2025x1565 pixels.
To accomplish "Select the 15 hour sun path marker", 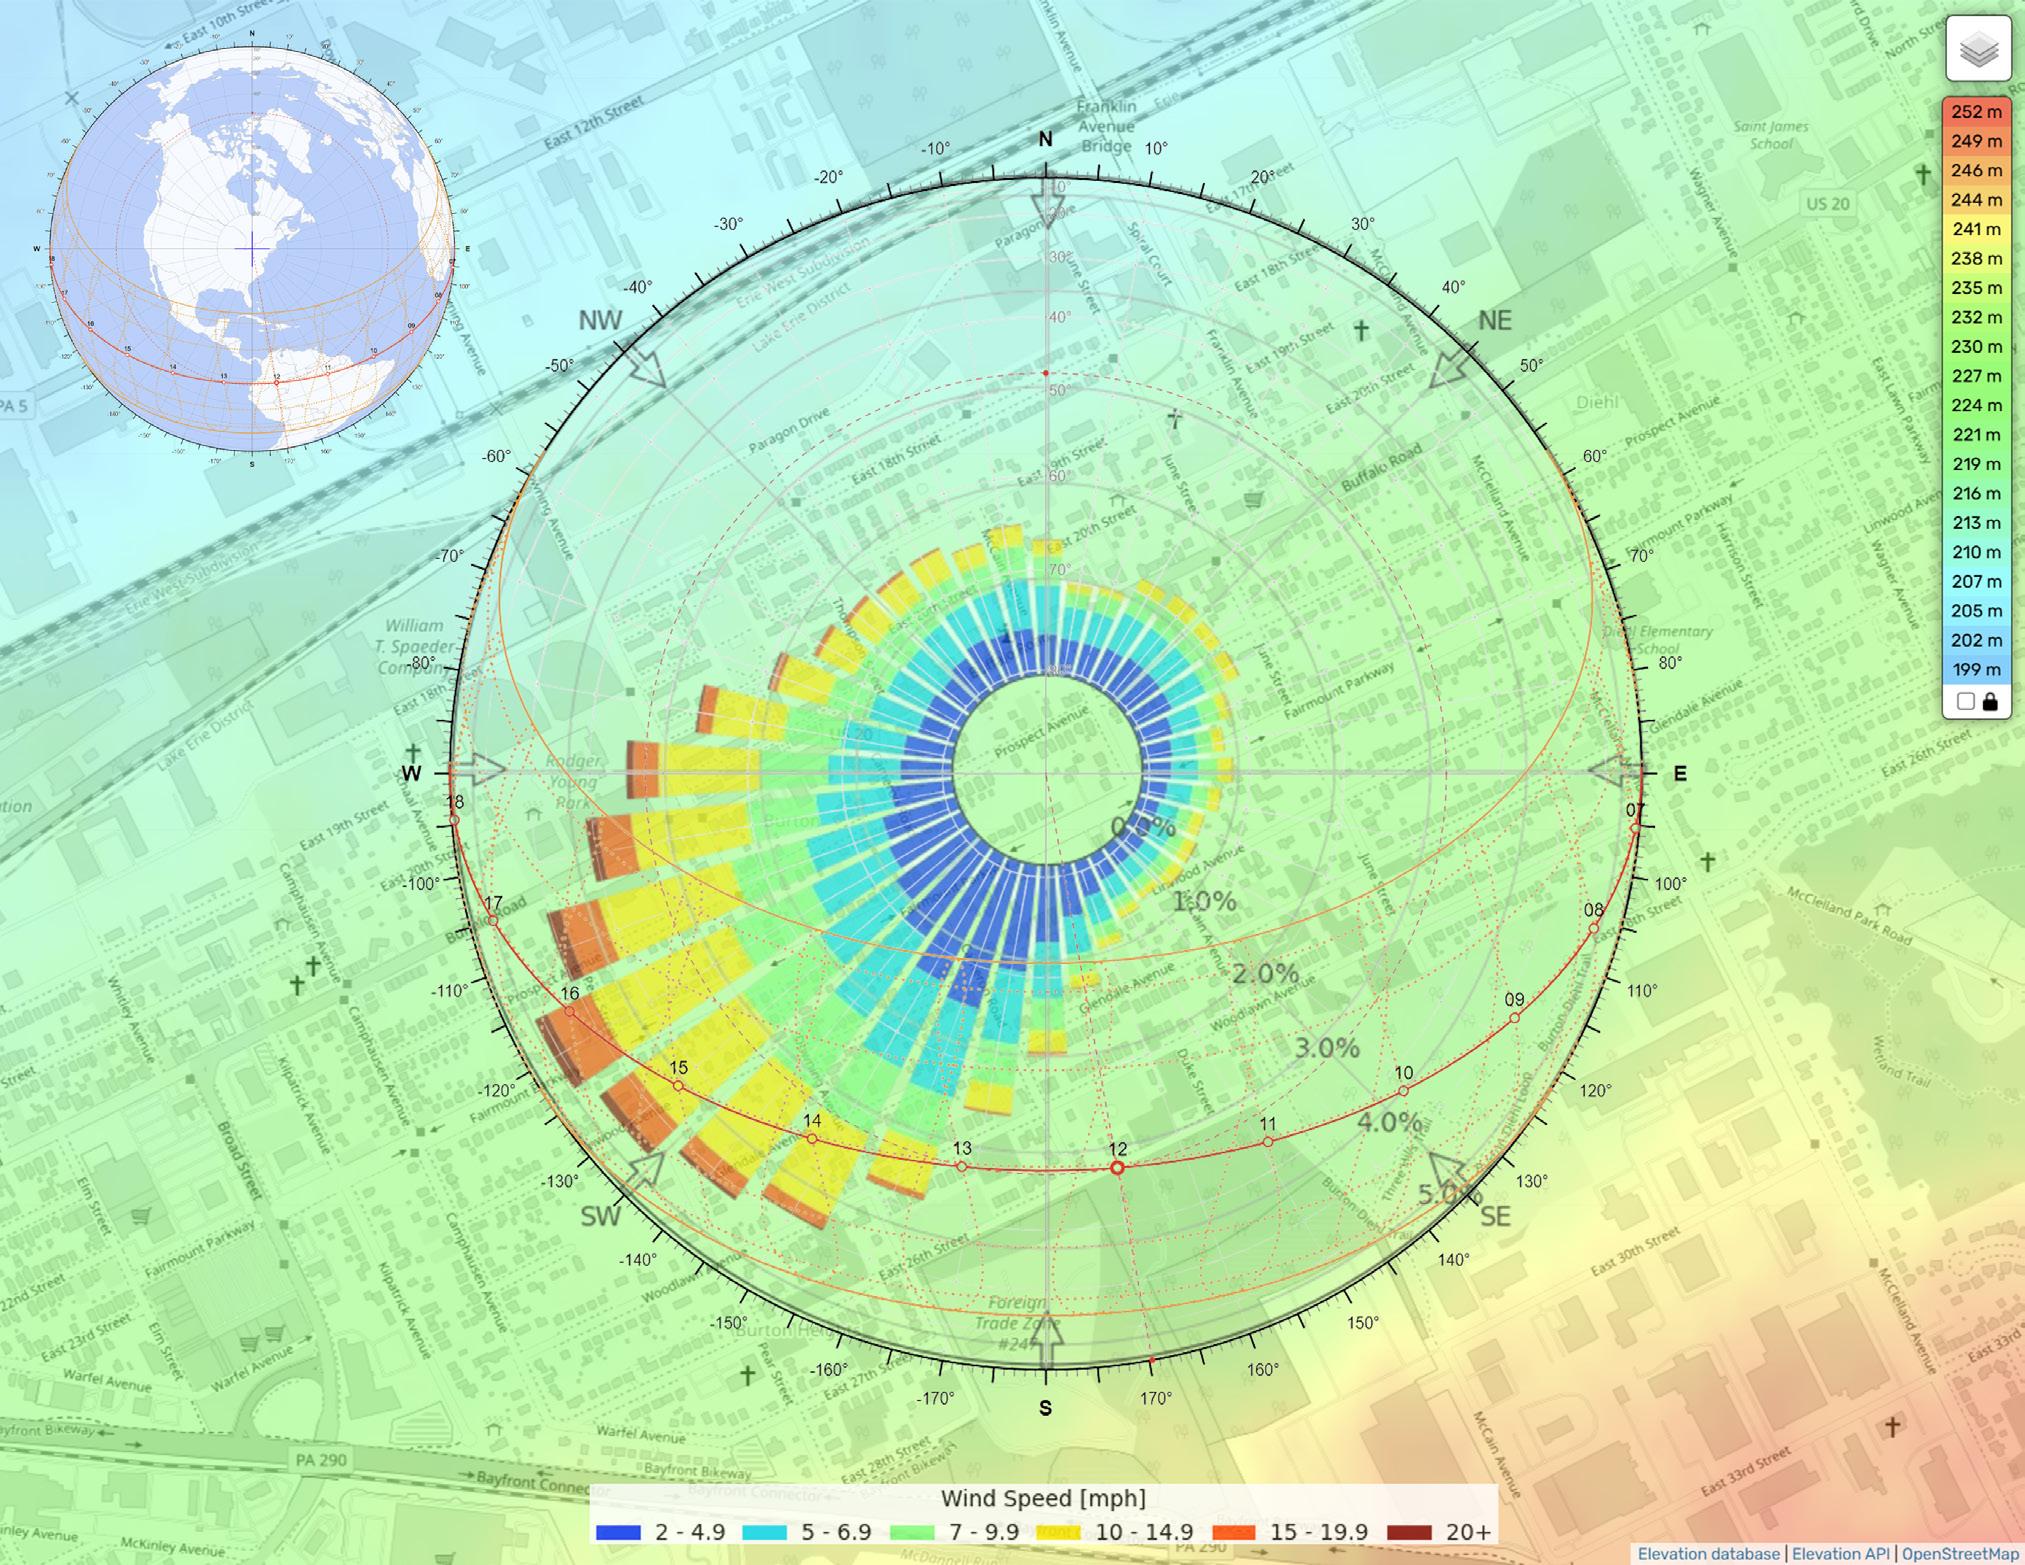I will click(678, 1086).
